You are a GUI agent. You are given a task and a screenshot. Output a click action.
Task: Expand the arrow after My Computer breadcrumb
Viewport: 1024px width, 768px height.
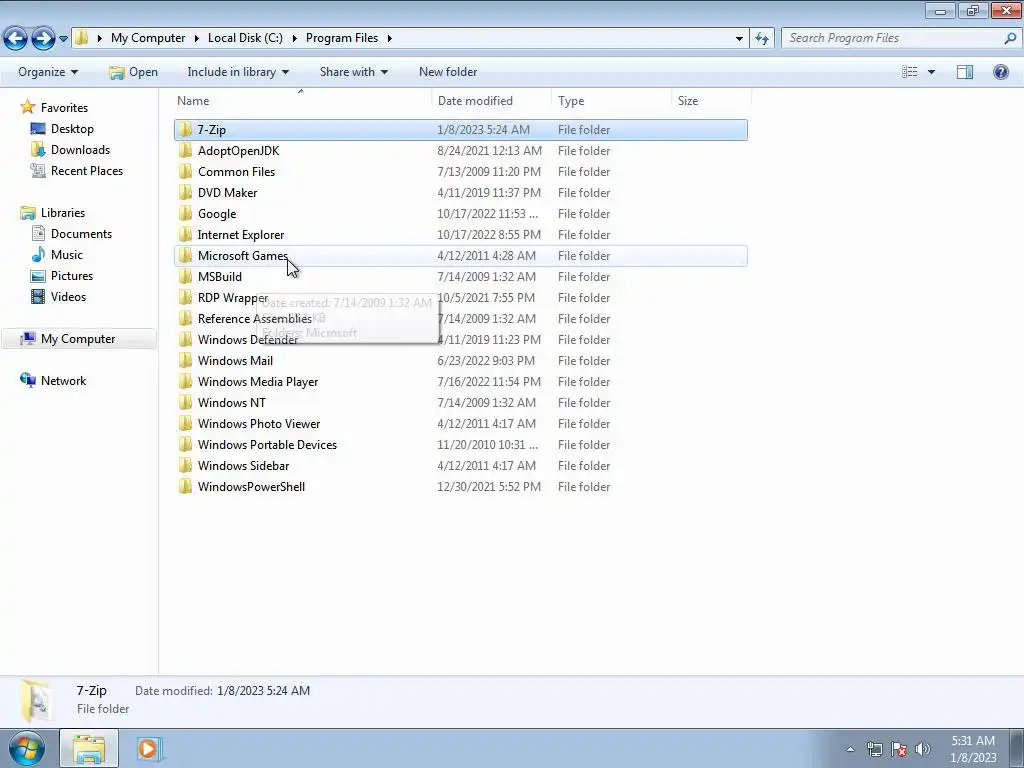(x=197, y=38)
